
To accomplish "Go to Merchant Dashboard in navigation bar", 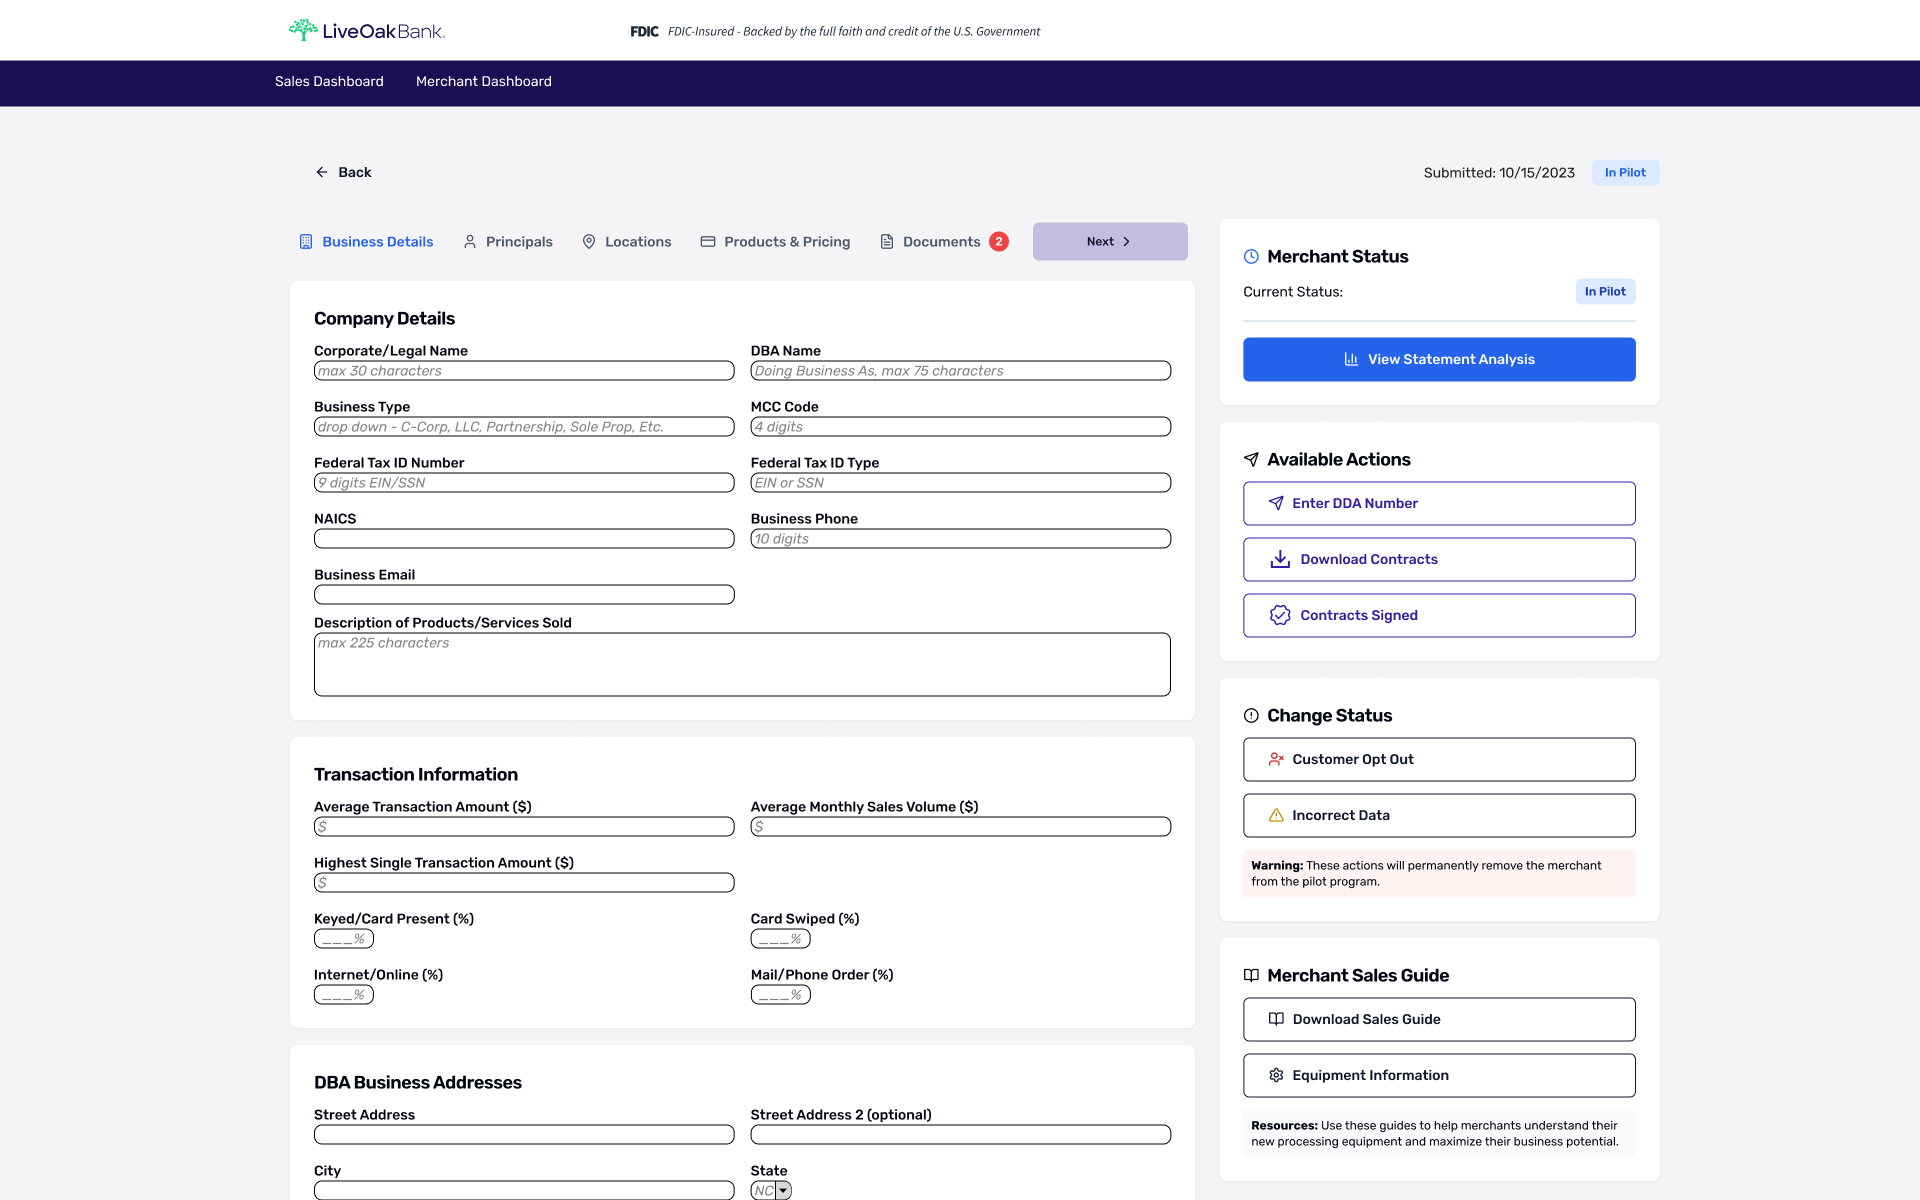I will (x=483, y=82).
